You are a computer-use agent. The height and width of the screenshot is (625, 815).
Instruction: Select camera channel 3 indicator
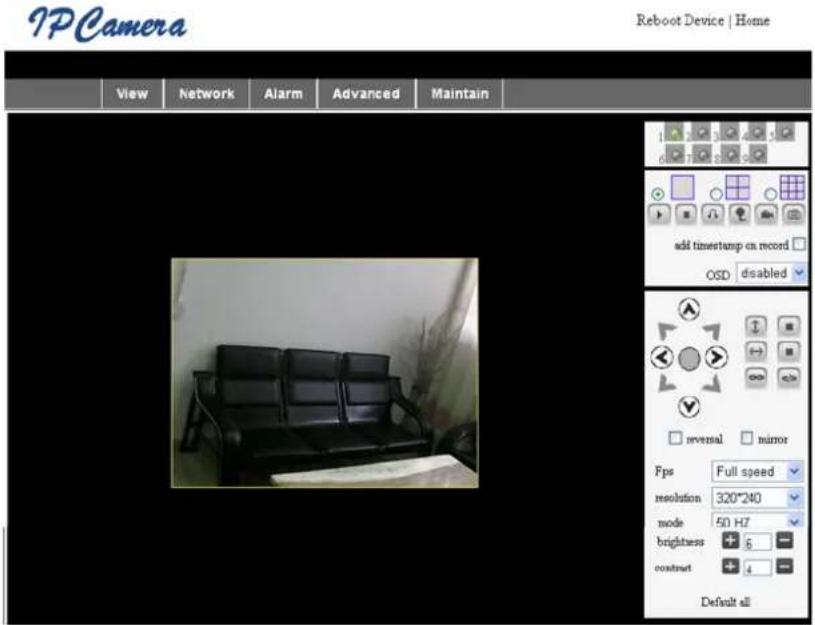pyautogui.click(x=730, y=133)
